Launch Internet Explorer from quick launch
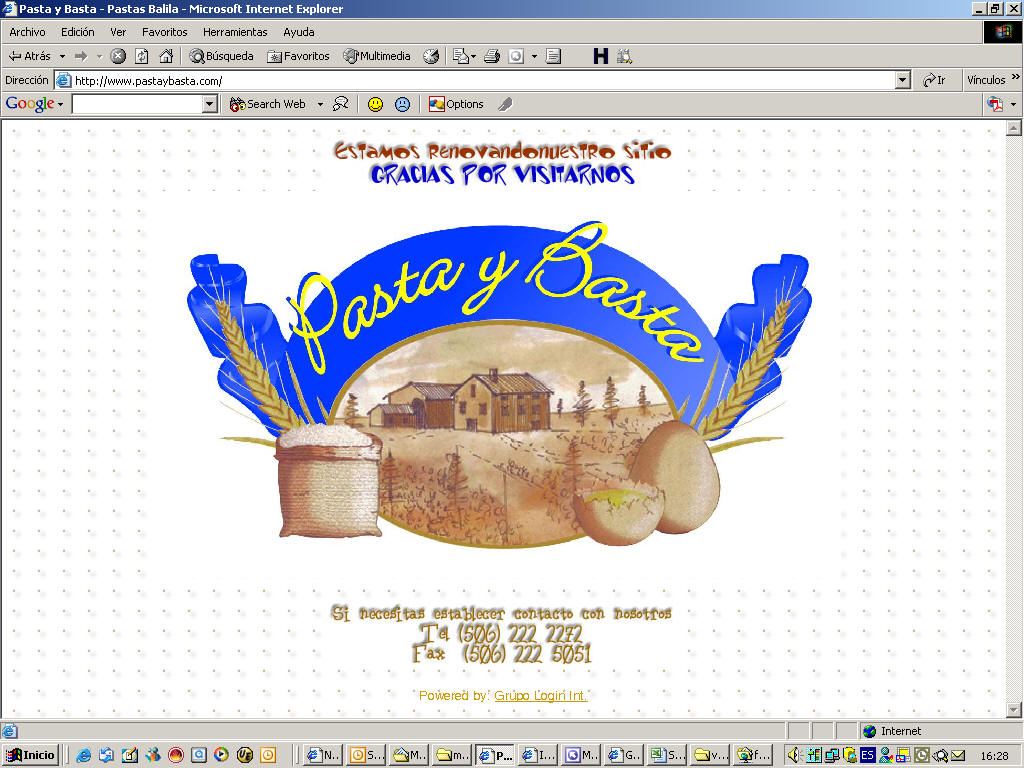This screenshot has height=768, width=1024. 84,755
